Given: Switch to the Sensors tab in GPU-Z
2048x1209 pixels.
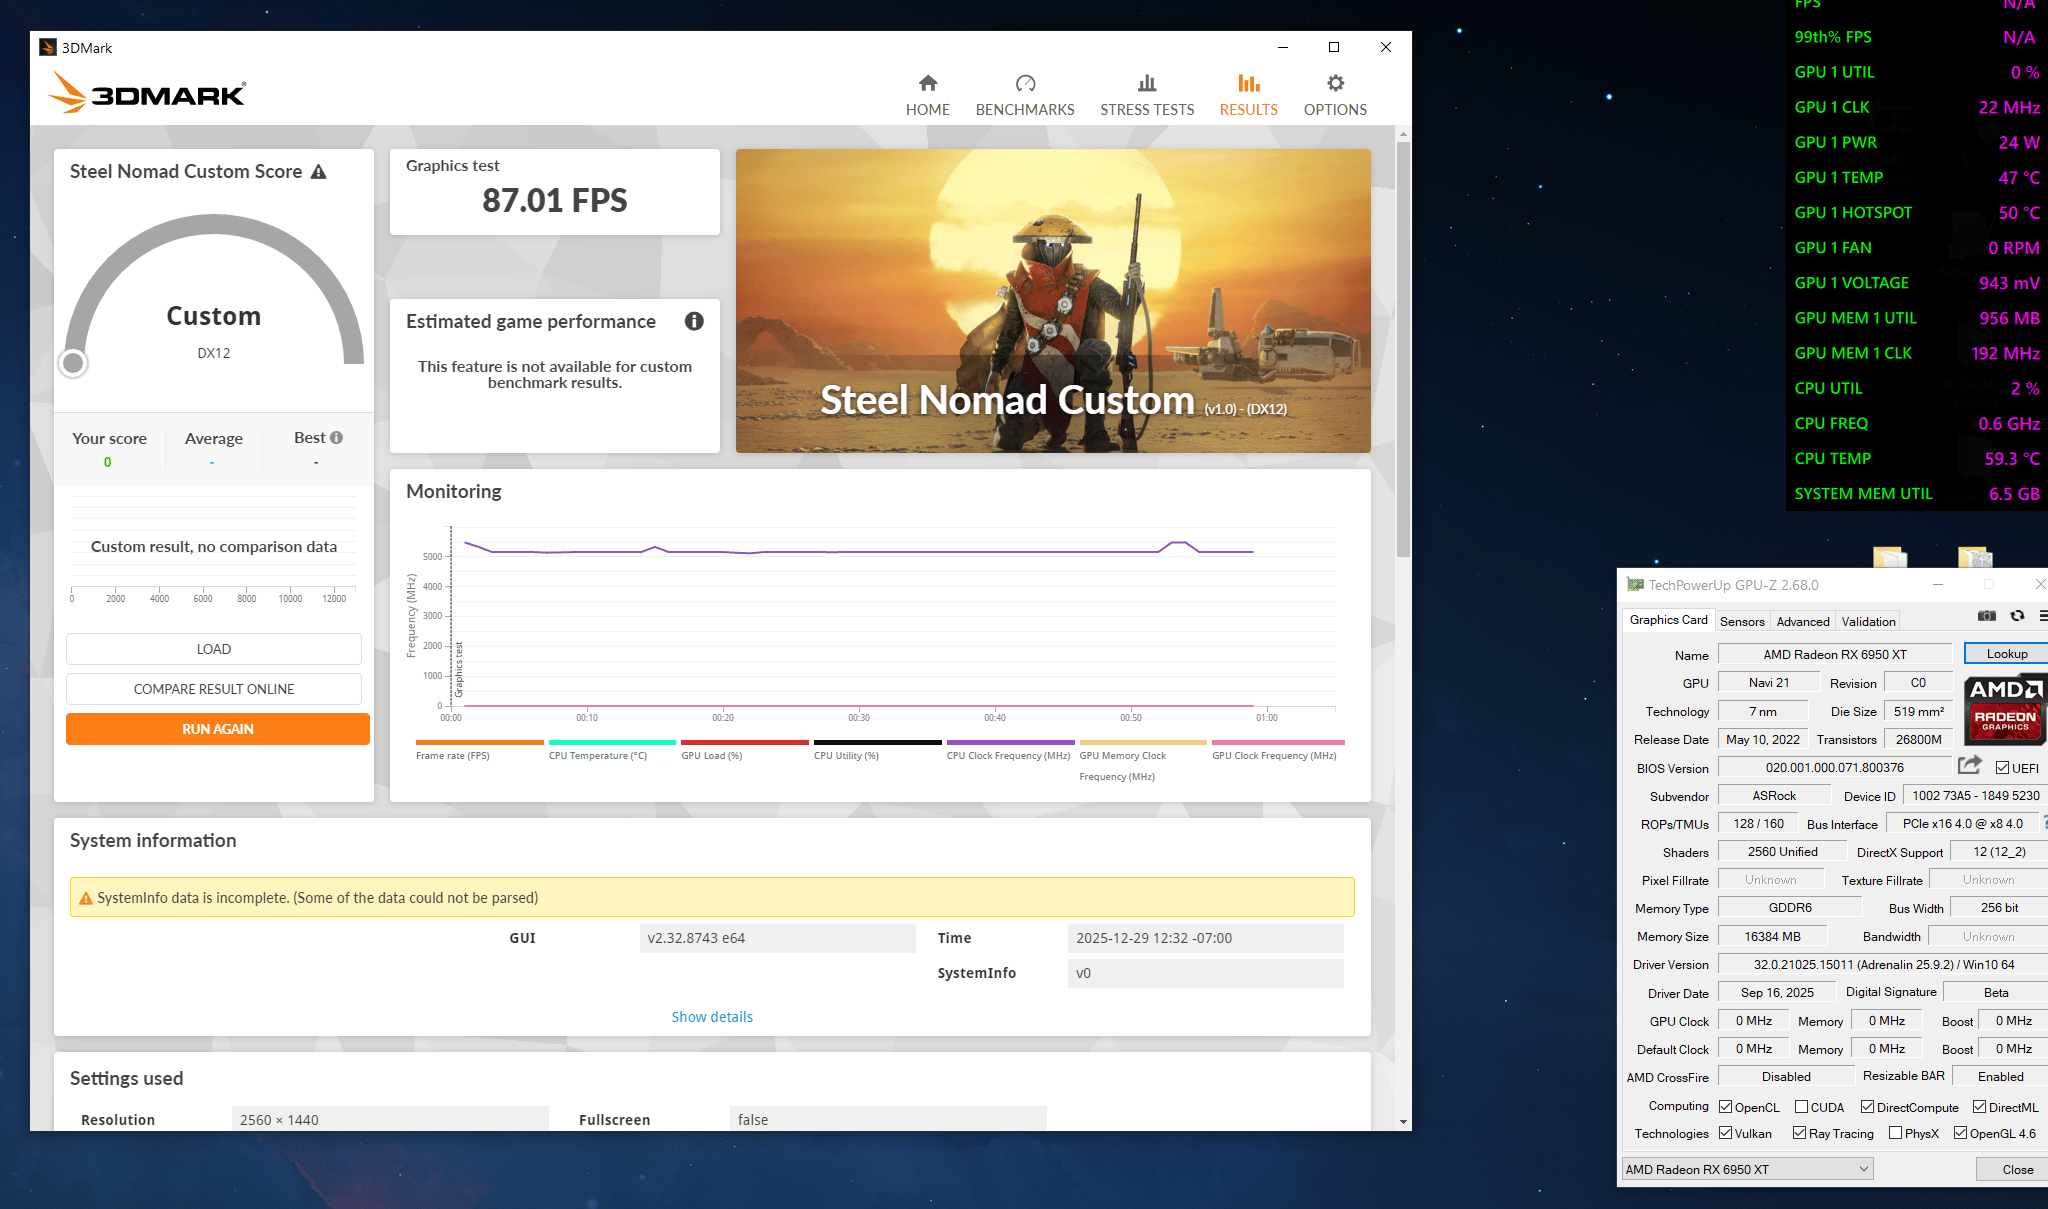Looking at the screenshot, I should [1742, 621].
